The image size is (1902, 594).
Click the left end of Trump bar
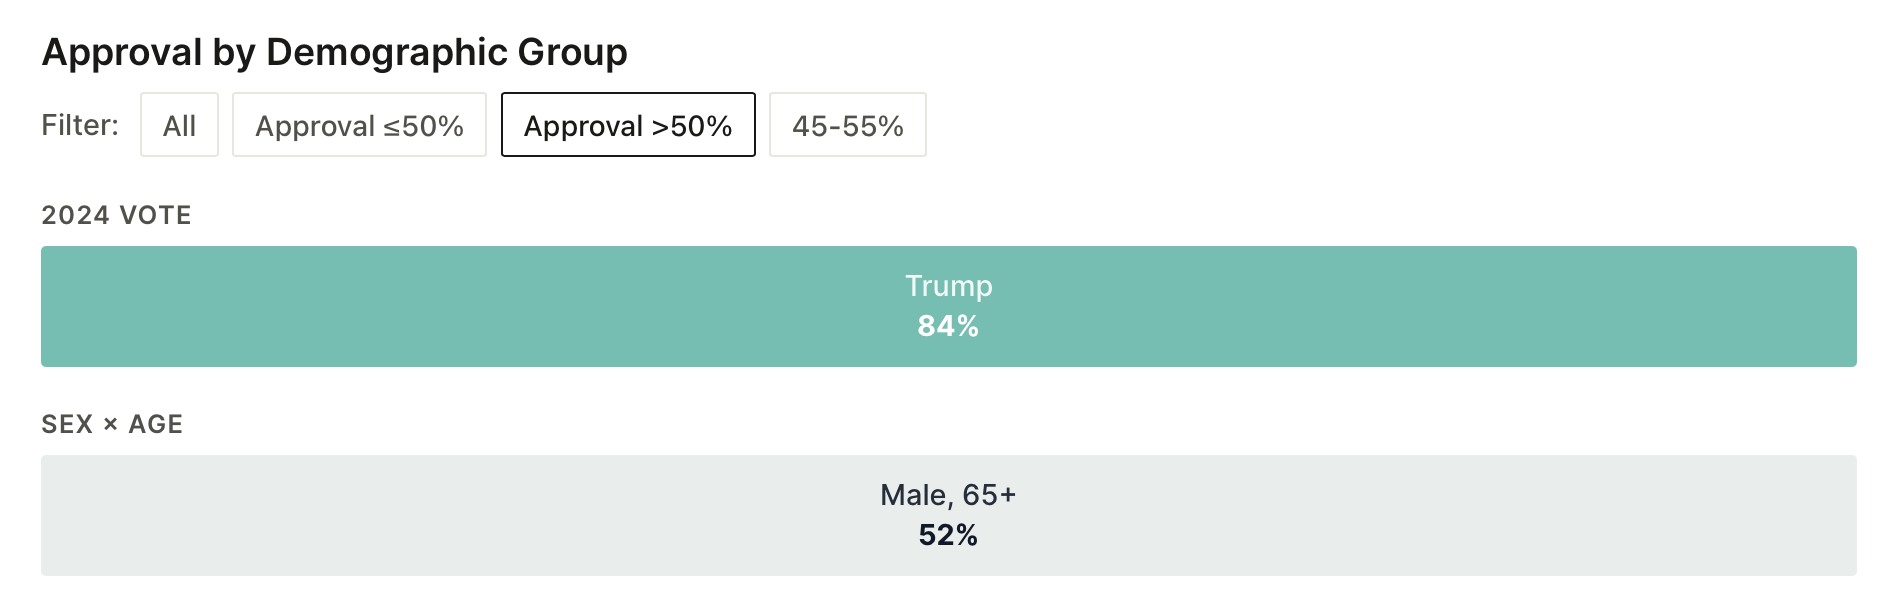tap(60, 306)
